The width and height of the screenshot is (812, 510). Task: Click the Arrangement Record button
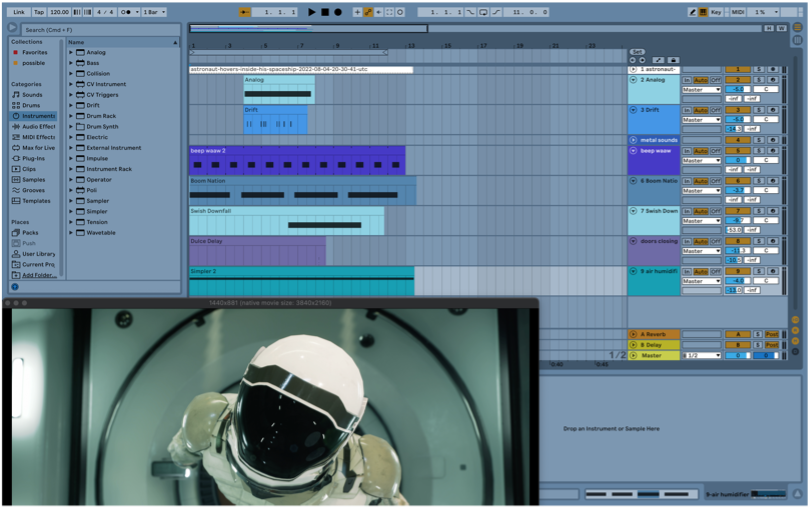tap(338, 12)
